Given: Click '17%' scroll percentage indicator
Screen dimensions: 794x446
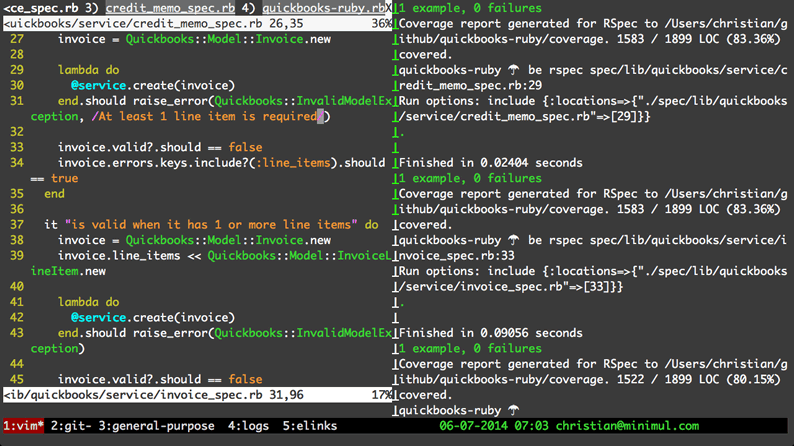Looking at the screenshot, I should (x=381, y=395).
